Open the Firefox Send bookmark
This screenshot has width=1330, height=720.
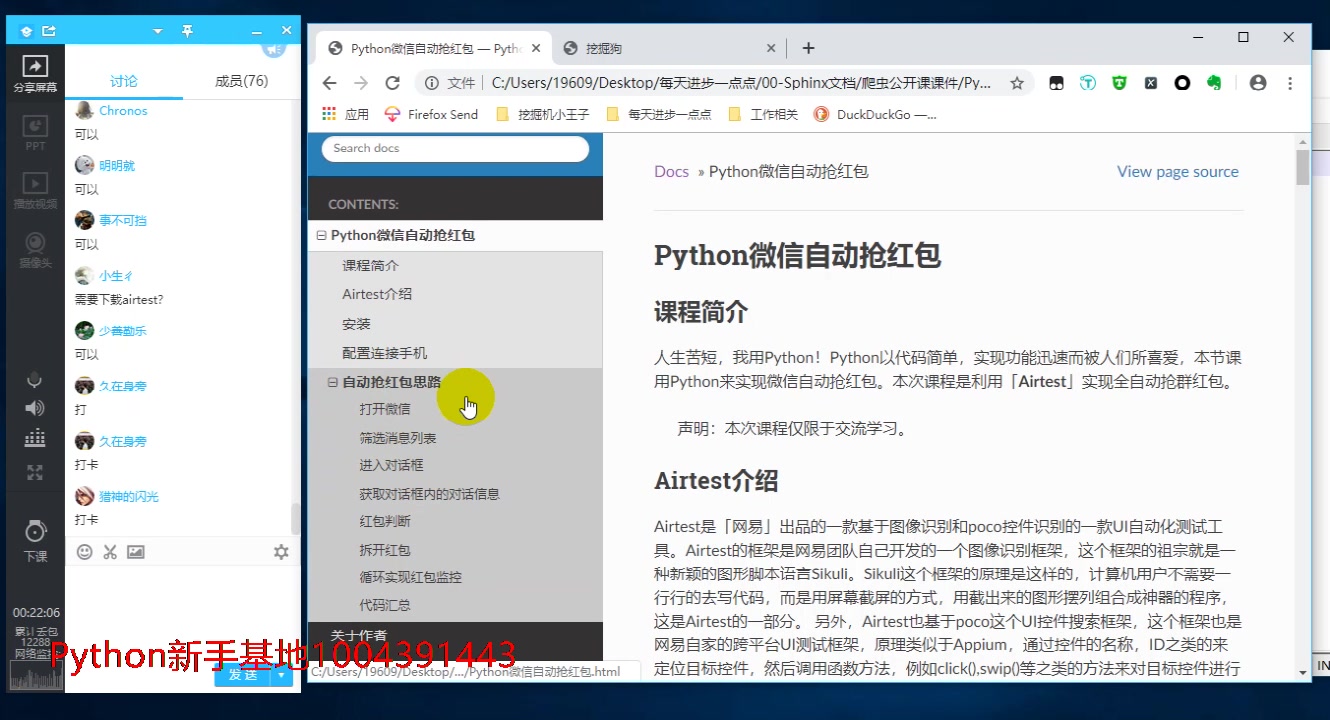431,114
